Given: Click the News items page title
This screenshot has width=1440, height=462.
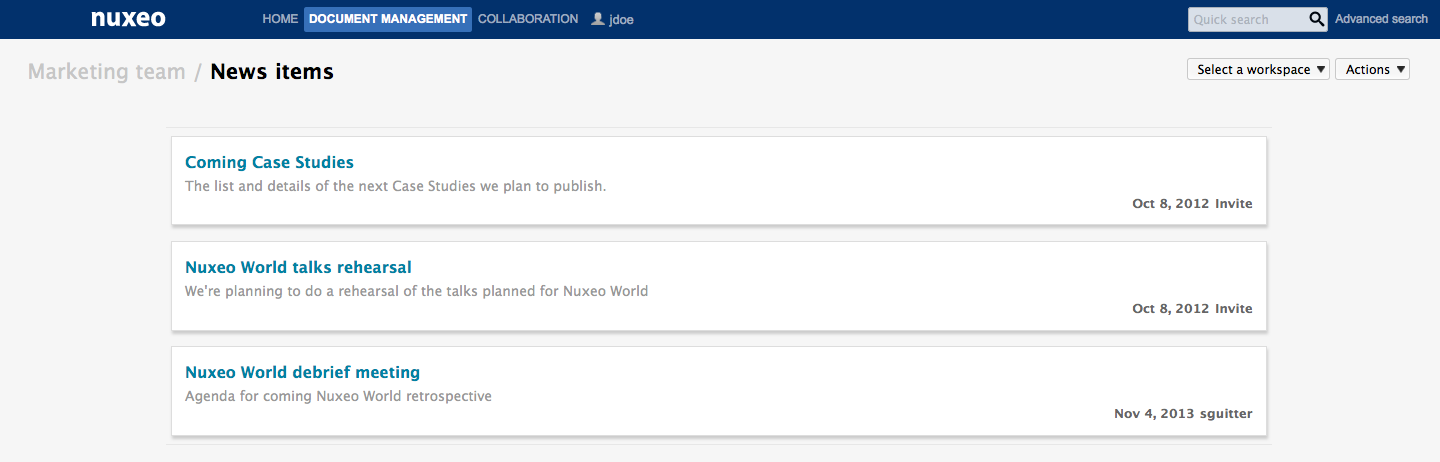Looking at the screenshot, I should click(x=272, y=72).
